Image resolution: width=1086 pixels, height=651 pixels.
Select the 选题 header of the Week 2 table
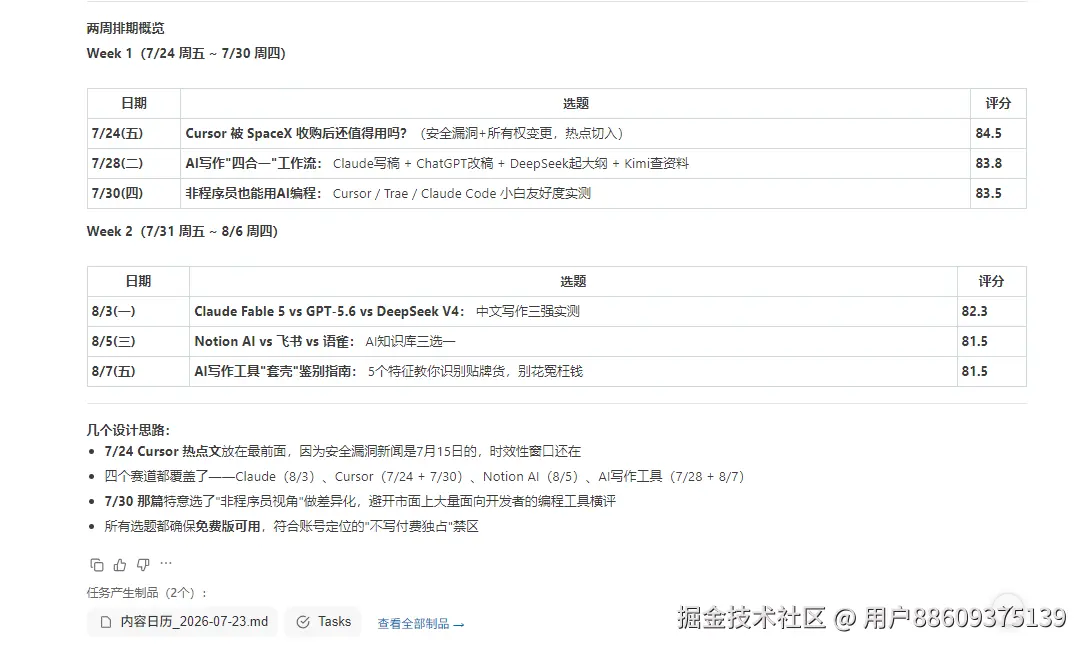pos(573,281)
